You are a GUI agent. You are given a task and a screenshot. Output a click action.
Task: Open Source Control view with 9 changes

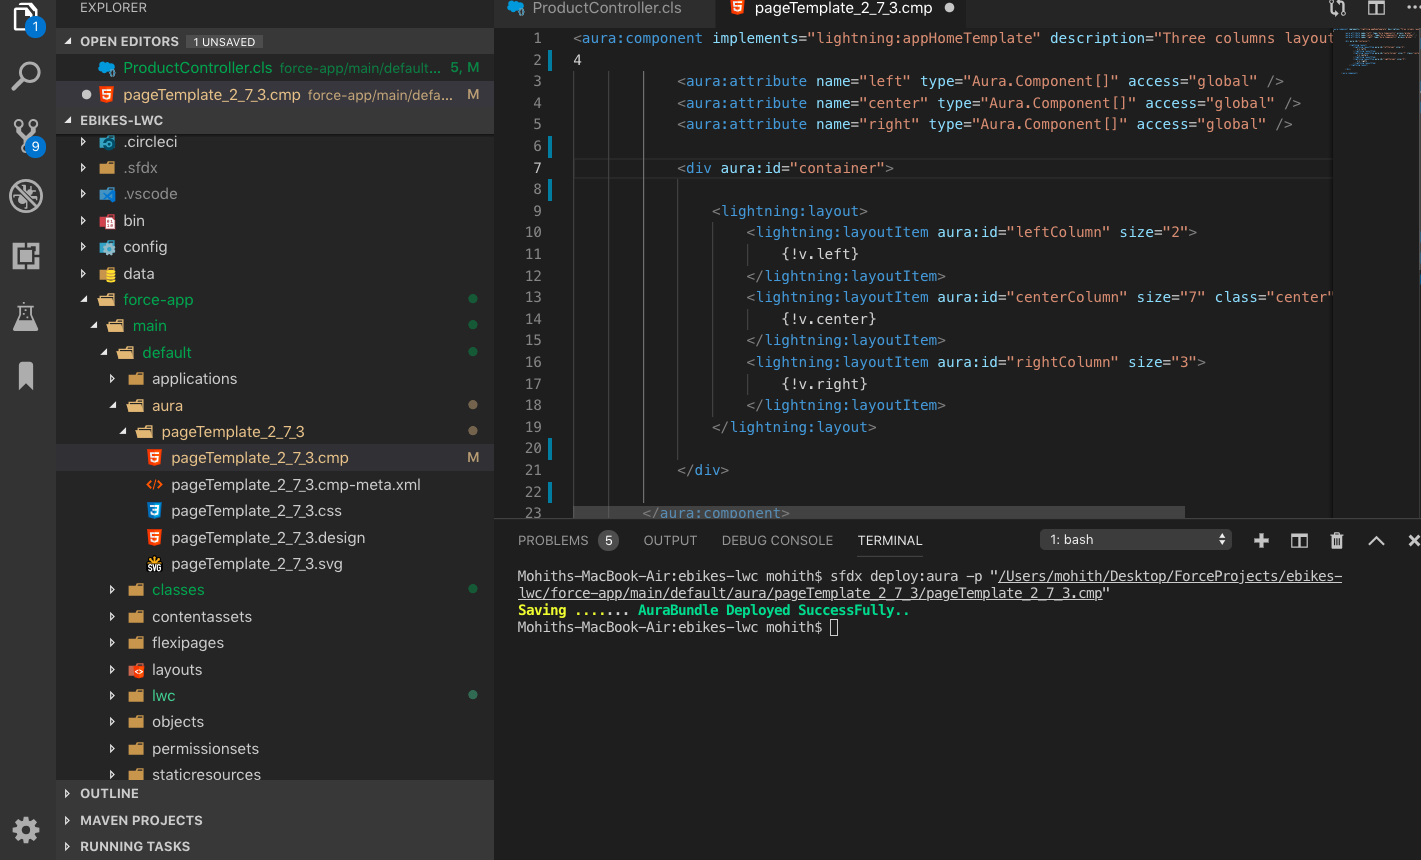click(26, 137)
